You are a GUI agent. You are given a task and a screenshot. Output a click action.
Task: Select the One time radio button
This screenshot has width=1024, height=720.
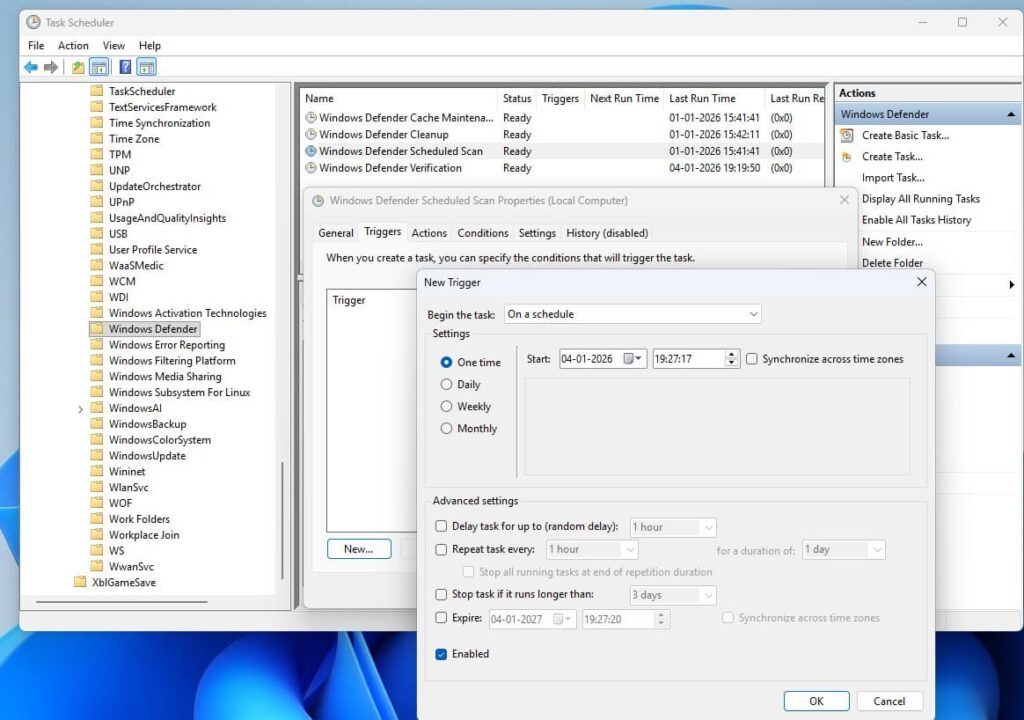coord(447,362)
